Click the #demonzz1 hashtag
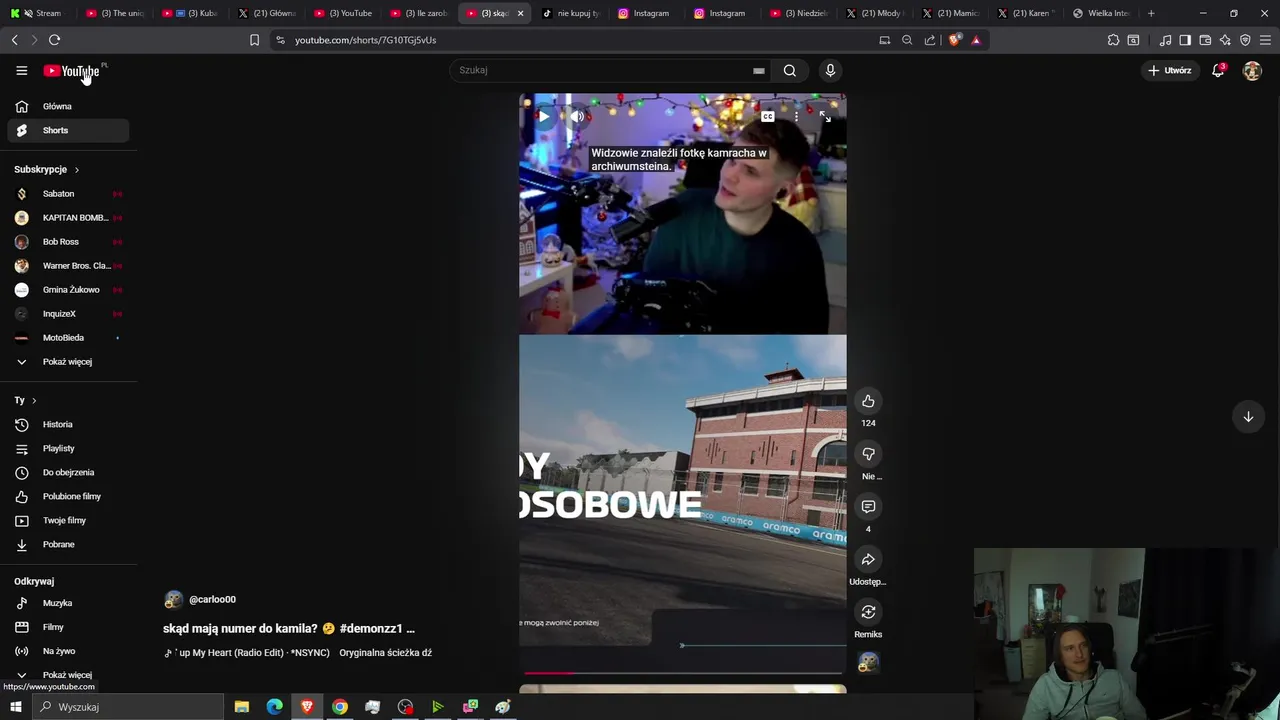Image resolution: width=1280 pixels, height=720 pixels. (x=371, y=628)
